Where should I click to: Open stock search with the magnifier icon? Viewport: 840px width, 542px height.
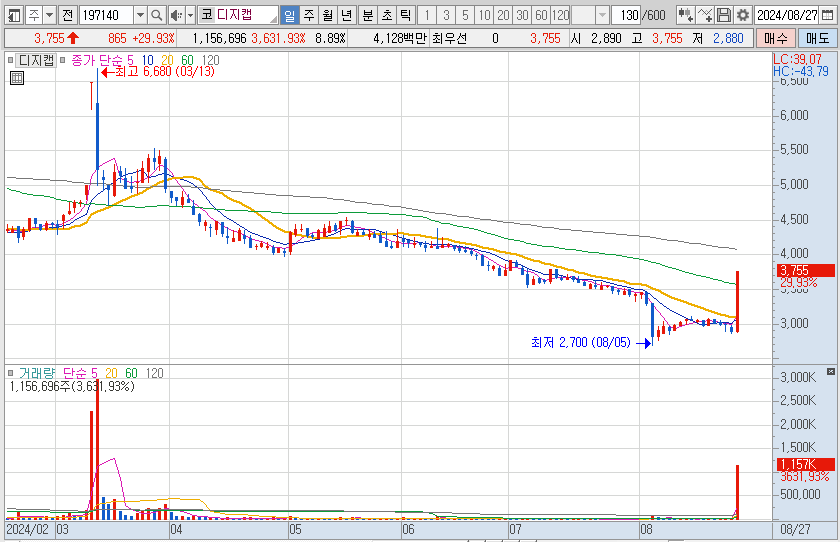click(156, 15)
